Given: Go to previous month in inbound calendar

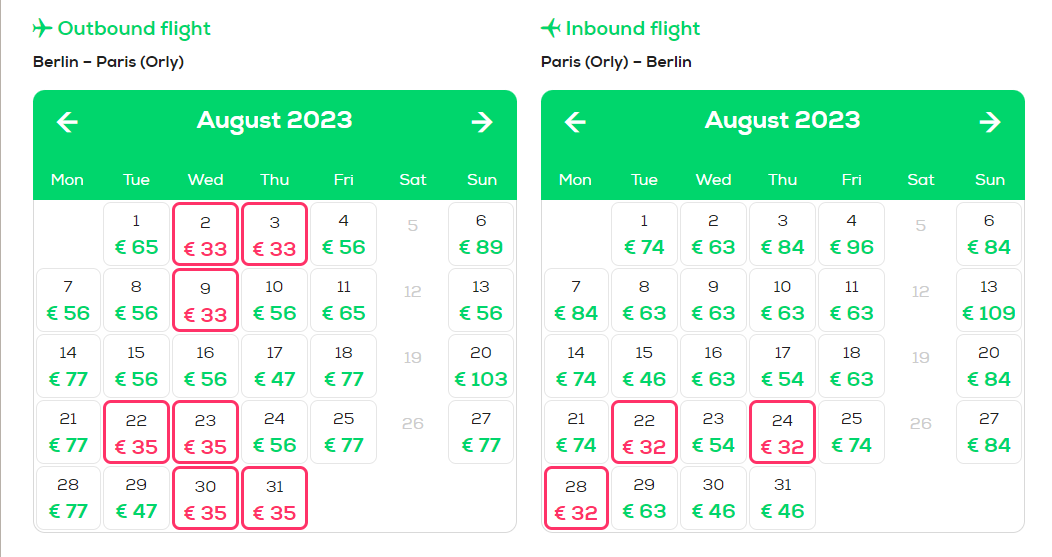Looking at the screenshot, I should [x=575, y=121].
